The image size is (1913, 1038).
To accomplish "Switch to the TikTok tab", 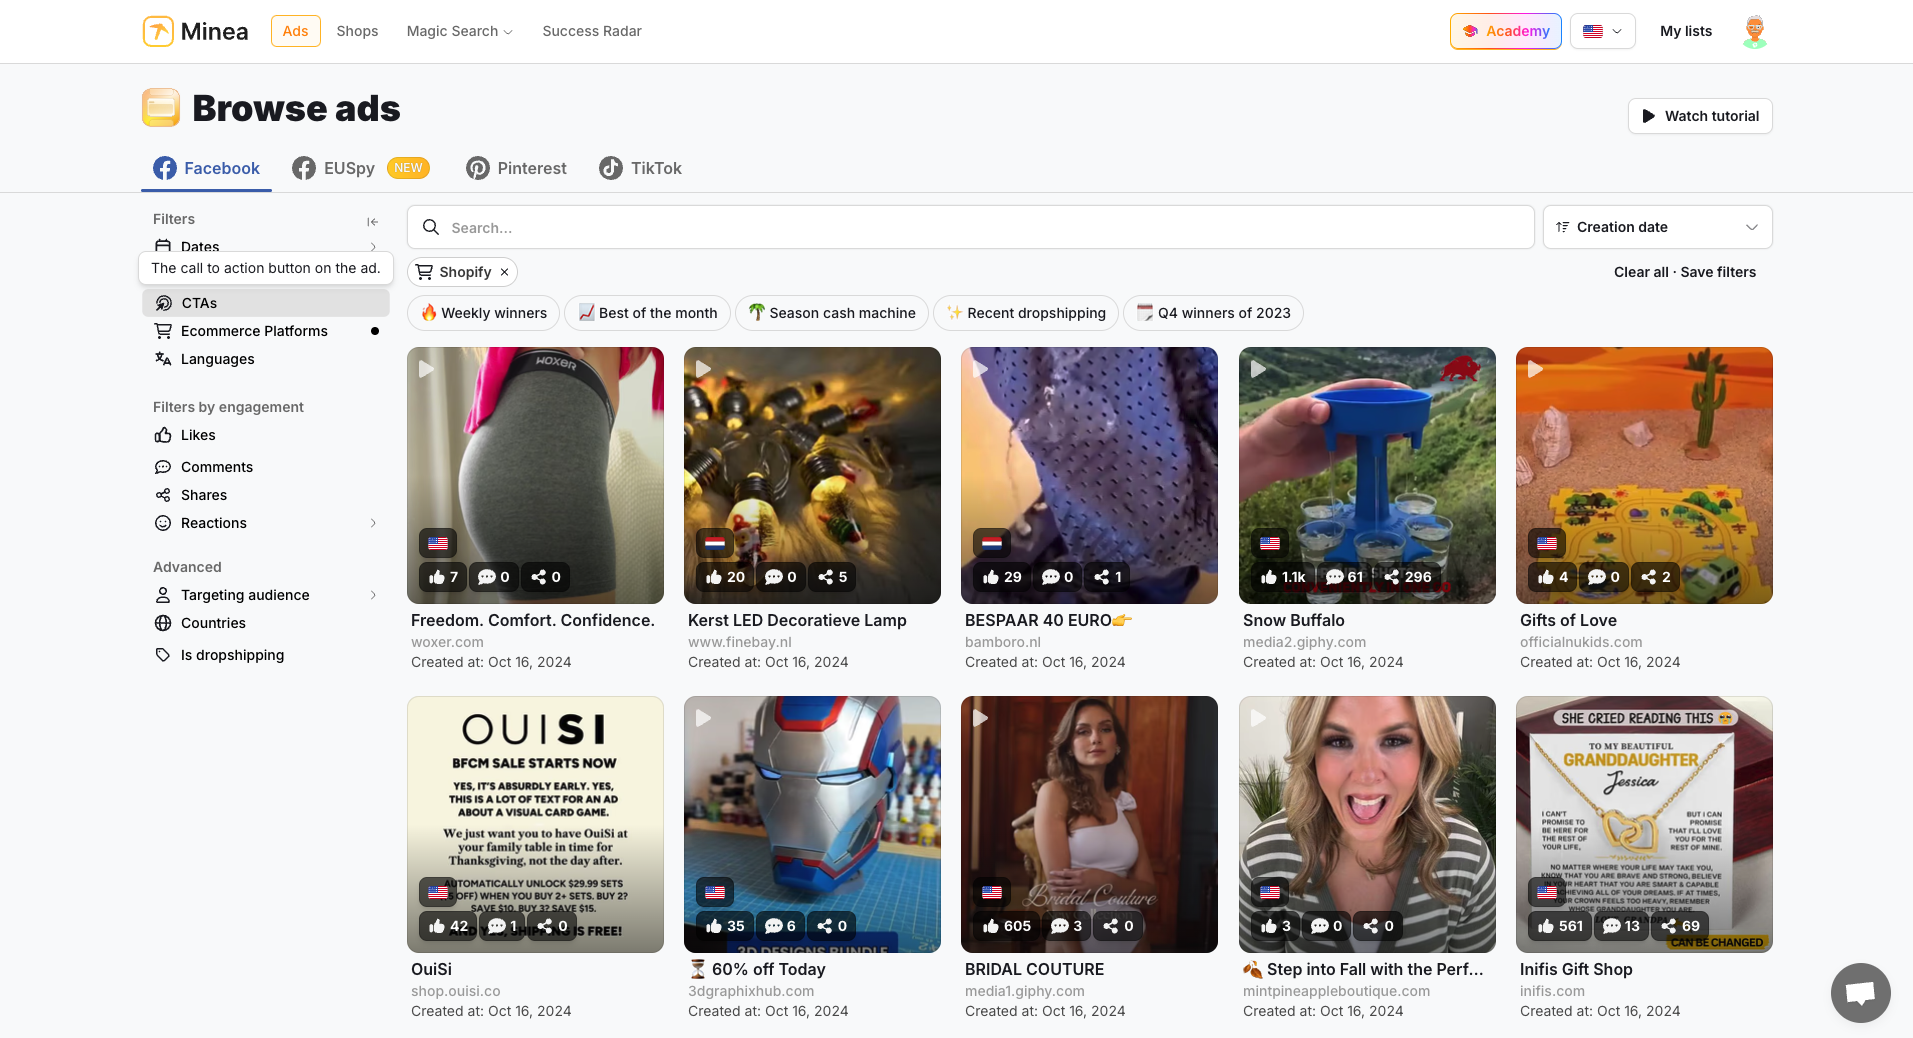I will (640, 168).
